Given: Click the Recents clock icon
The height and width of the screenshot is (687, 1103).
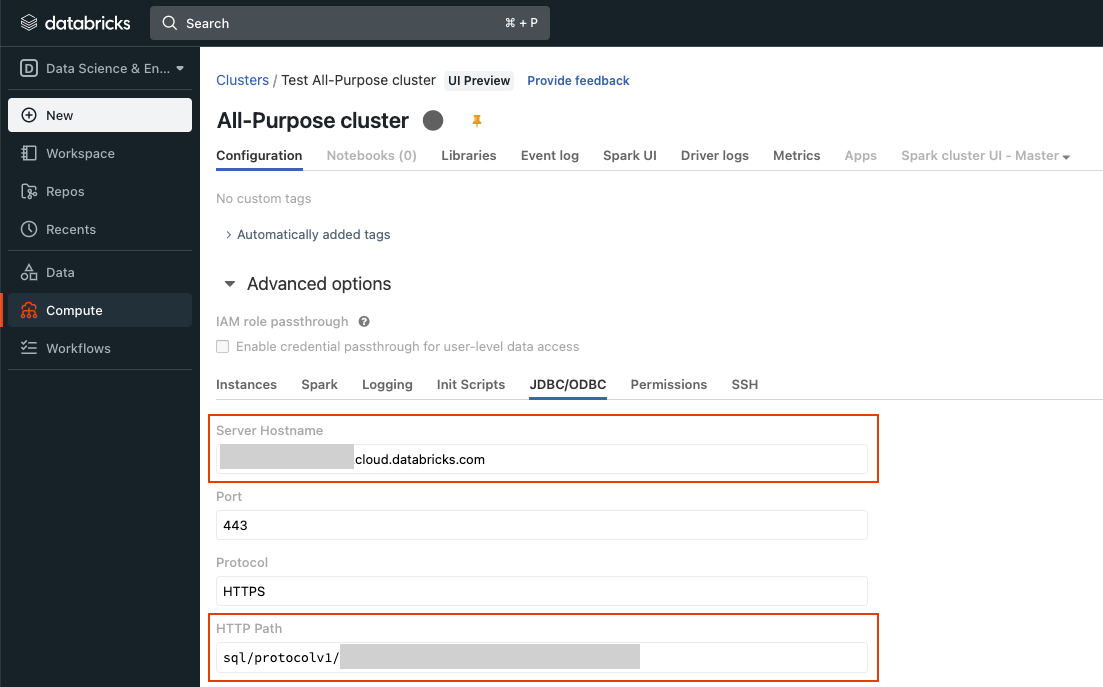Looking at the screenshot, I should (29, 229).
